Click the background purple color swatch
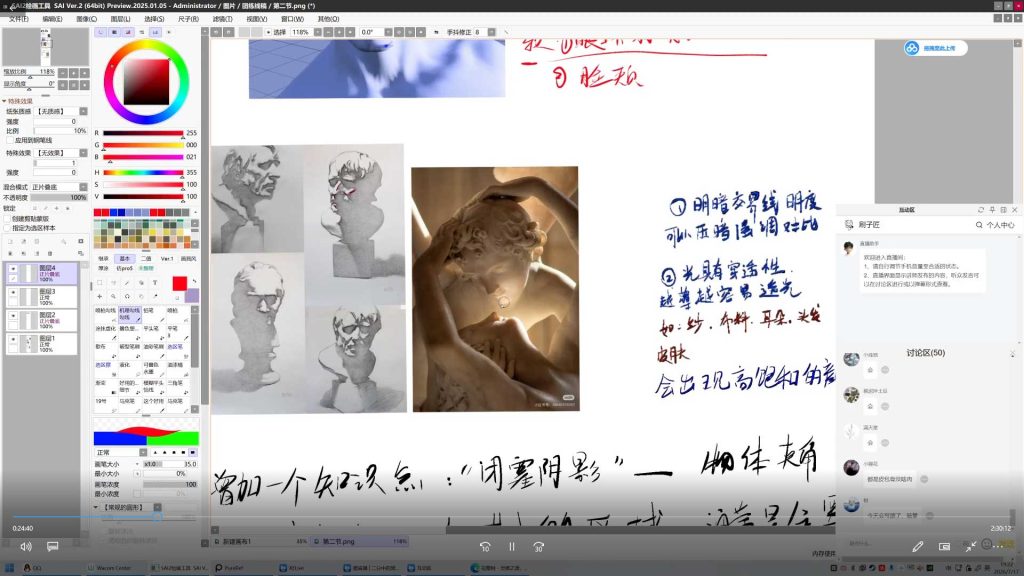This screenshot has width=1024, height=576. (193, 296)
